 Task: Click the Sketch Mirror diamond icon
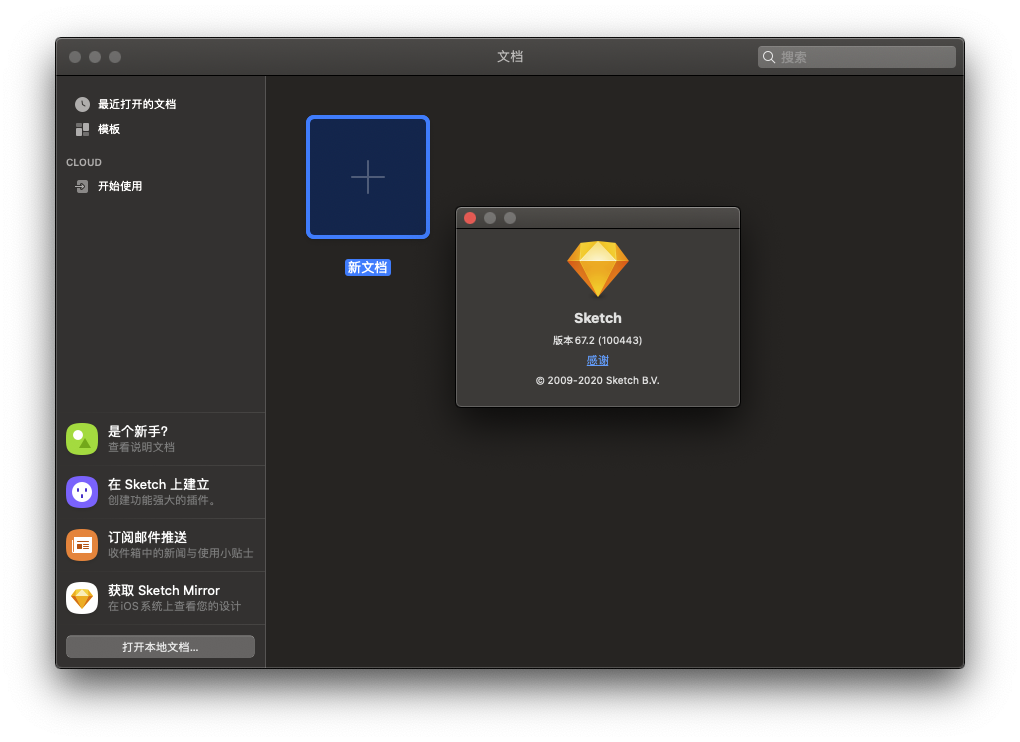coord(82,598)
